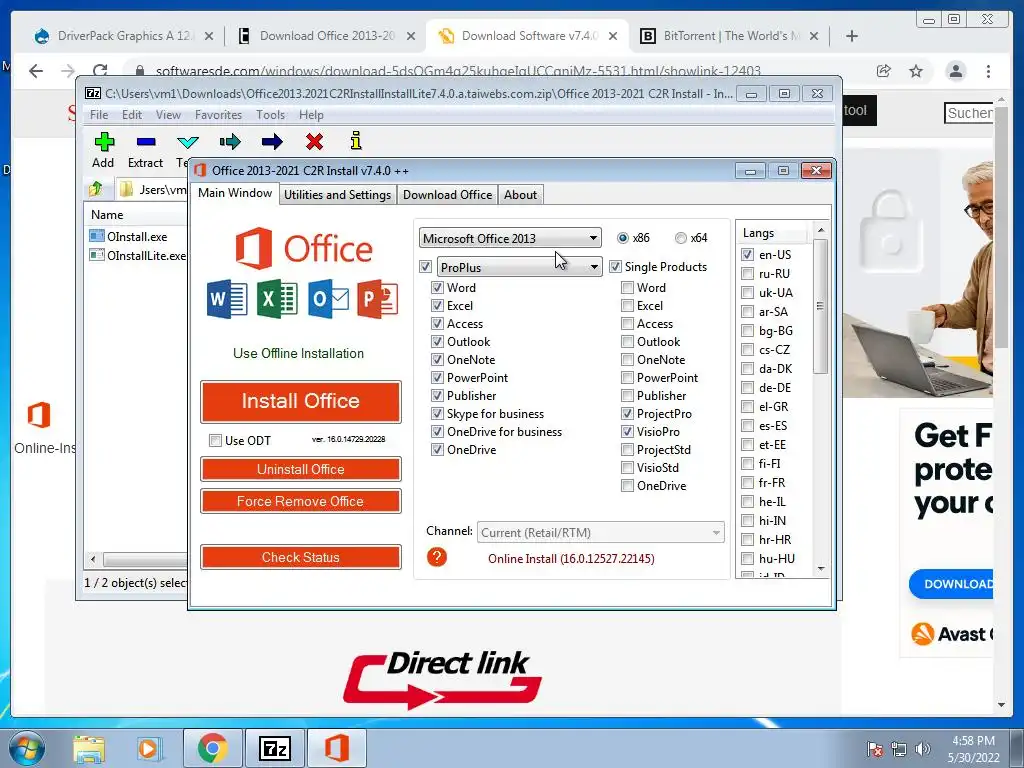
Task: Select OInstallLite.exe in the 7-Zip list
Action: tap(138, 255)
